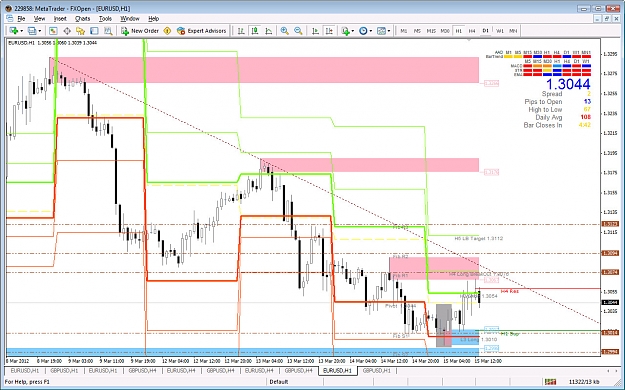Click the chart window icon in menu bar

(x=10, y=18)
